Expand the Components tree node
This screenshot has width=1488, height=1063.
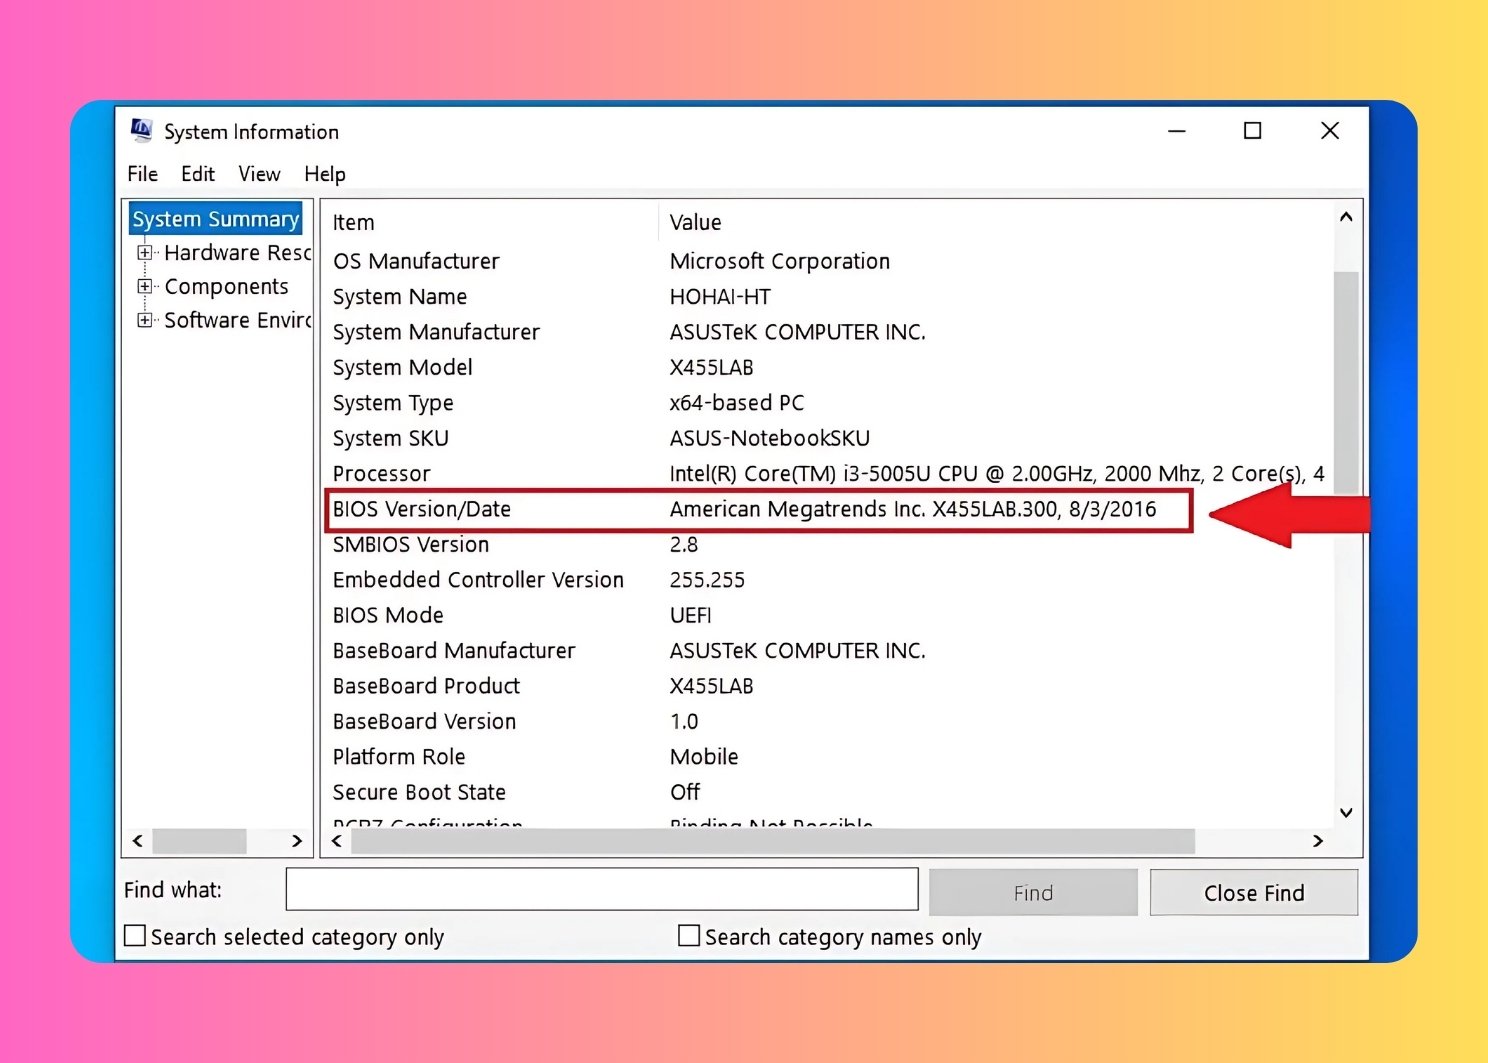[x=145, y=287]
